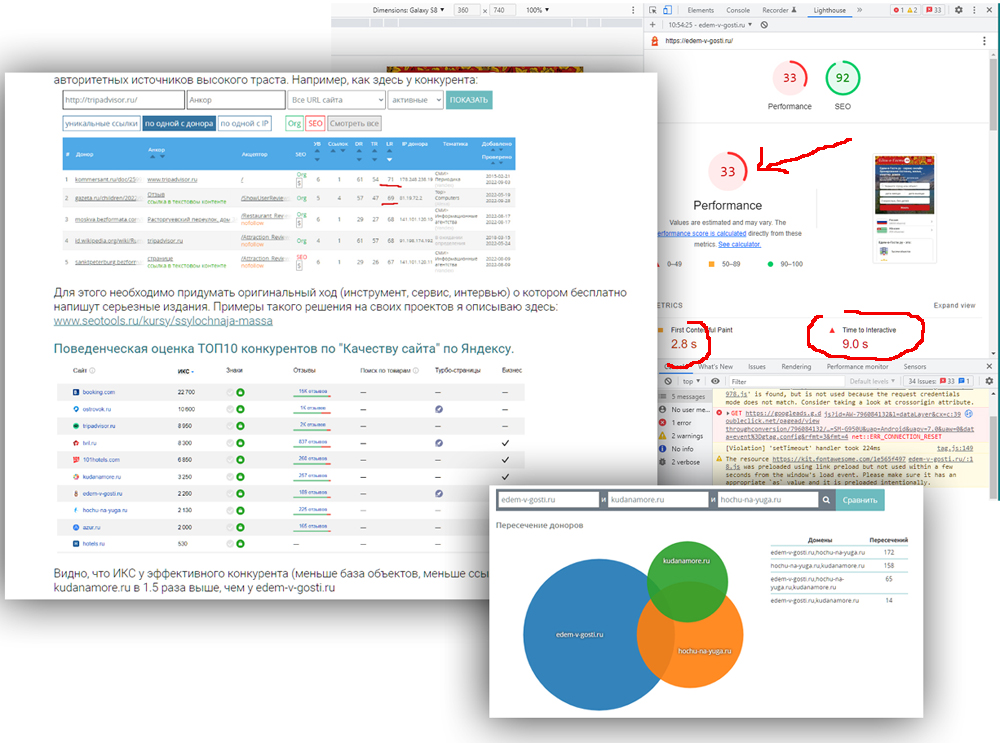
Task: Switch to the Console tab in top bar
Action: click(x=737, y=10)
